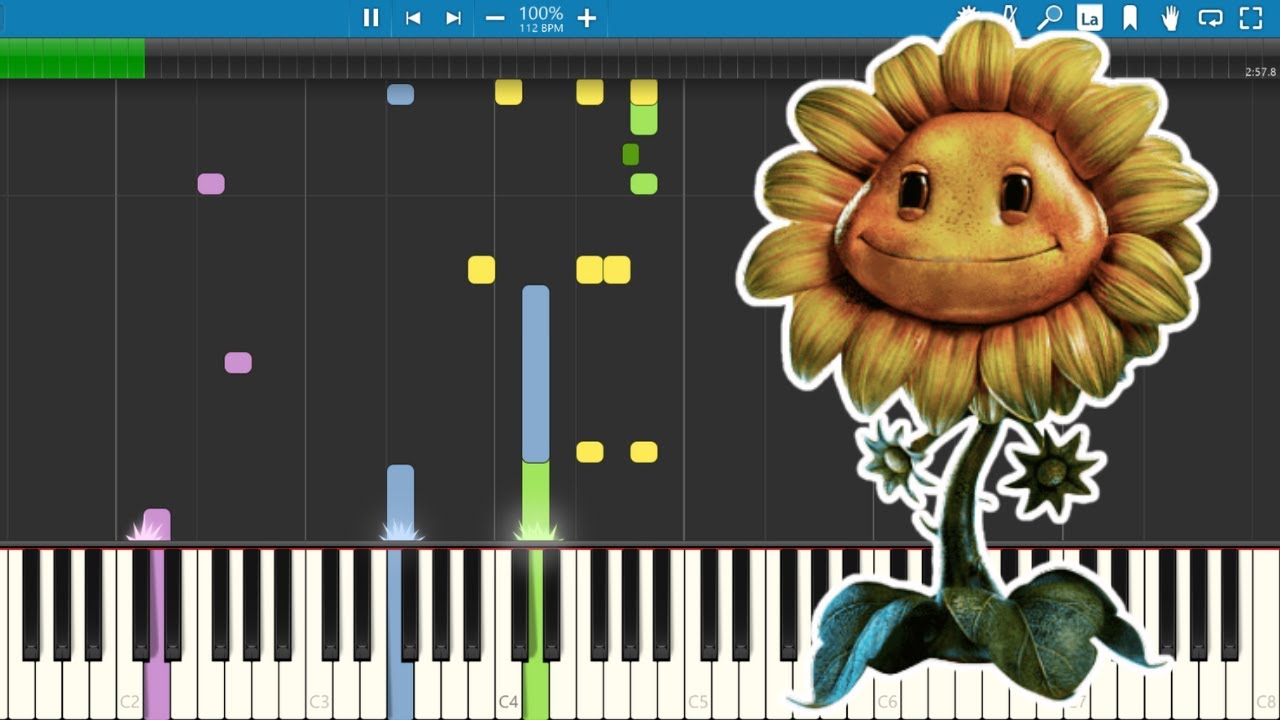The width and height of the screenshot is (1280, 720).
Task: Click the long blue falling note bar
Action: coord(536,374)
